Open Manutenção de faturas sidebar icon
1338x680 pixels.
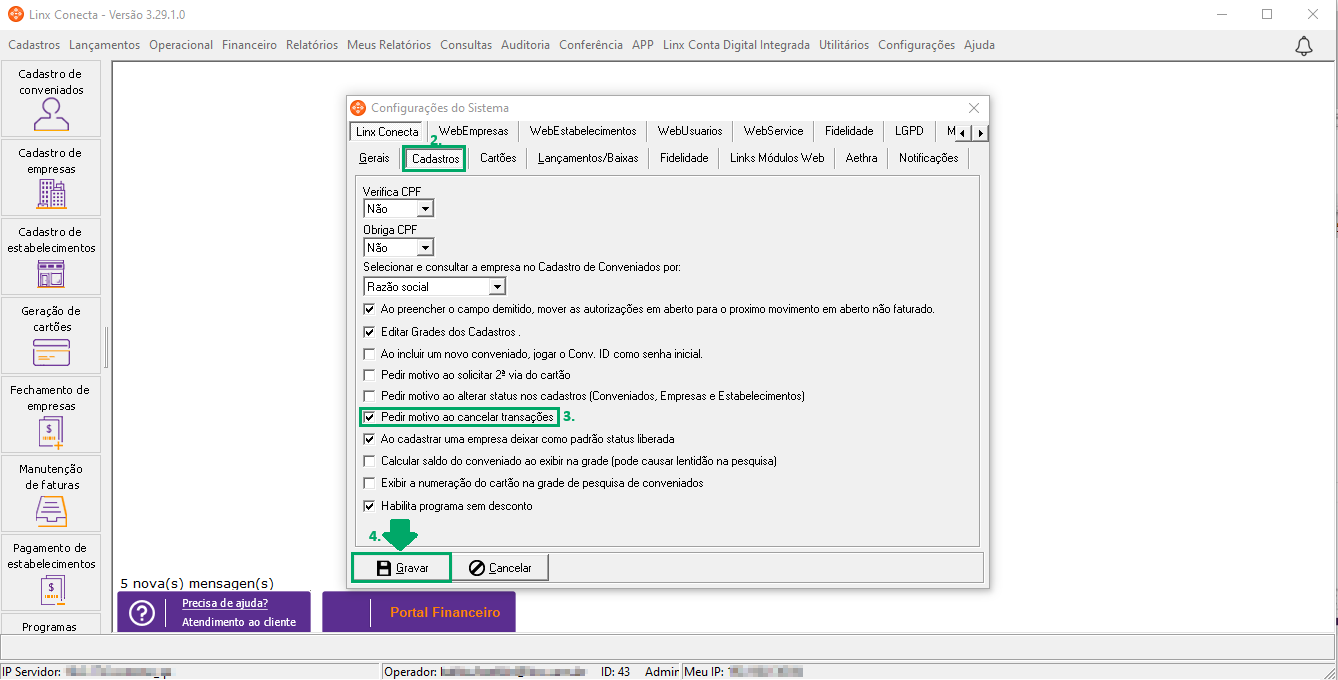(51, 493)
